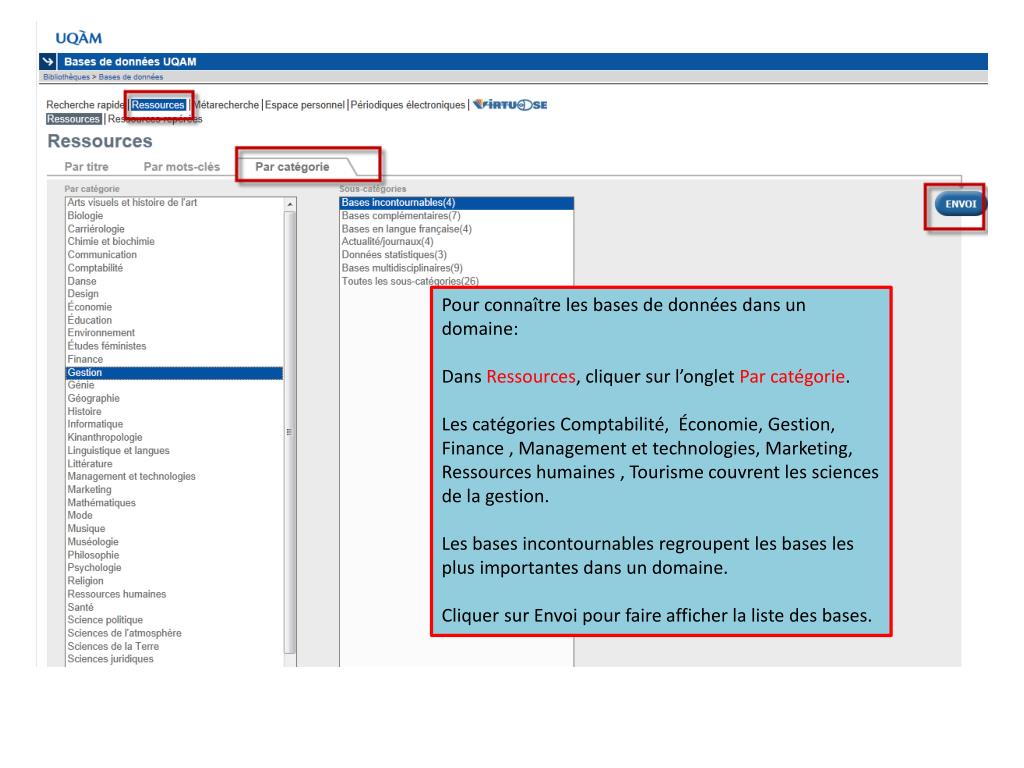Select the Finance category
Viewport: 1024px width, 768px height.
coord(174,359)
